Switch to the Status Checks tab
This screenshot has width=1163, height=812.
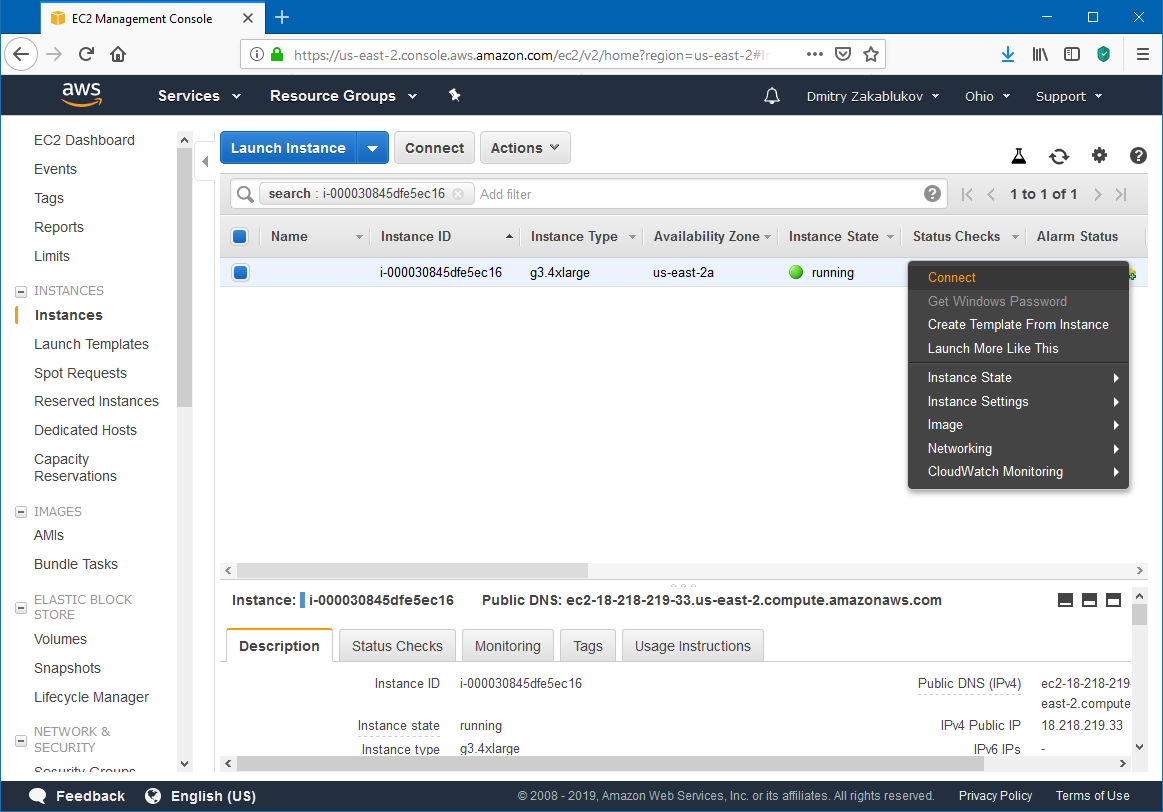coord(397,646)
